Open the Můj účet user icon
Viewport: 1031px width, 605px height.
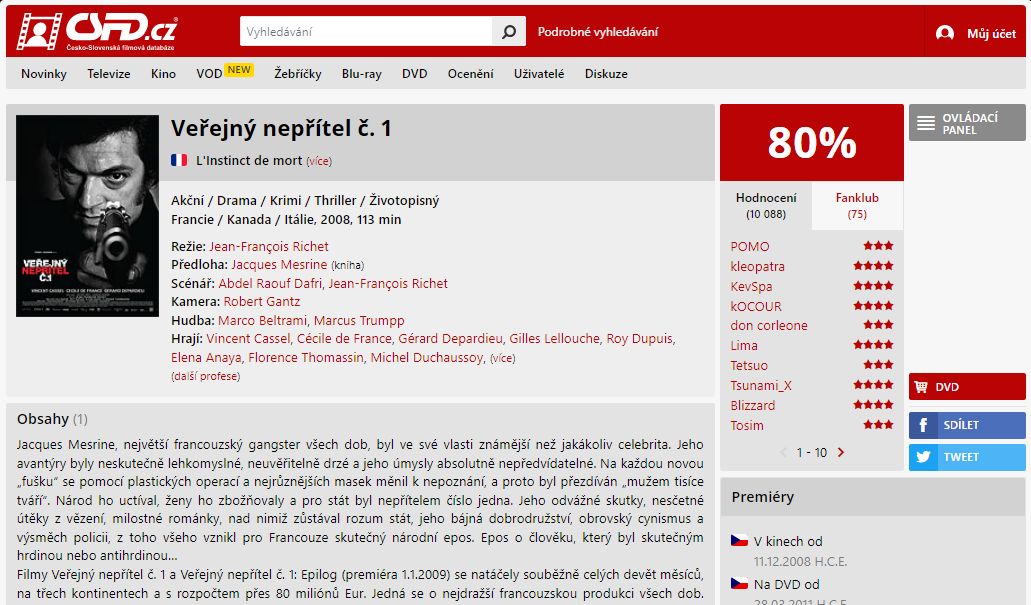(x=944, y=33)
